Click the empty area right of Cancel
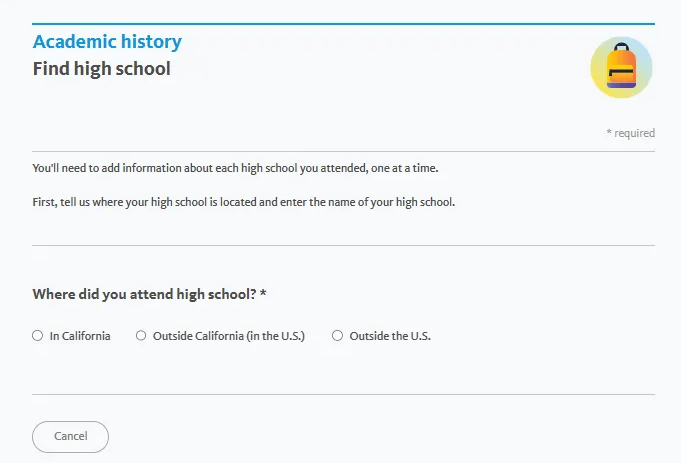The image size is (681, 463). click(x=380, y=437)
